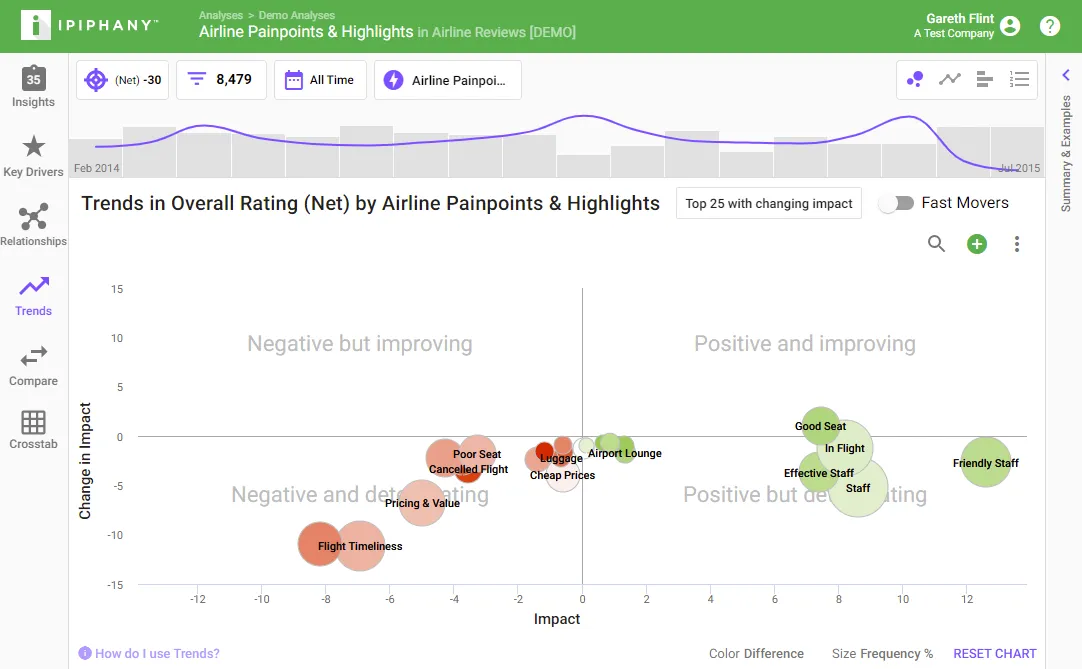Switch to the Compare arrows view
The image size is (1082, 669).
pyautogui.click(x=33, y=366)
